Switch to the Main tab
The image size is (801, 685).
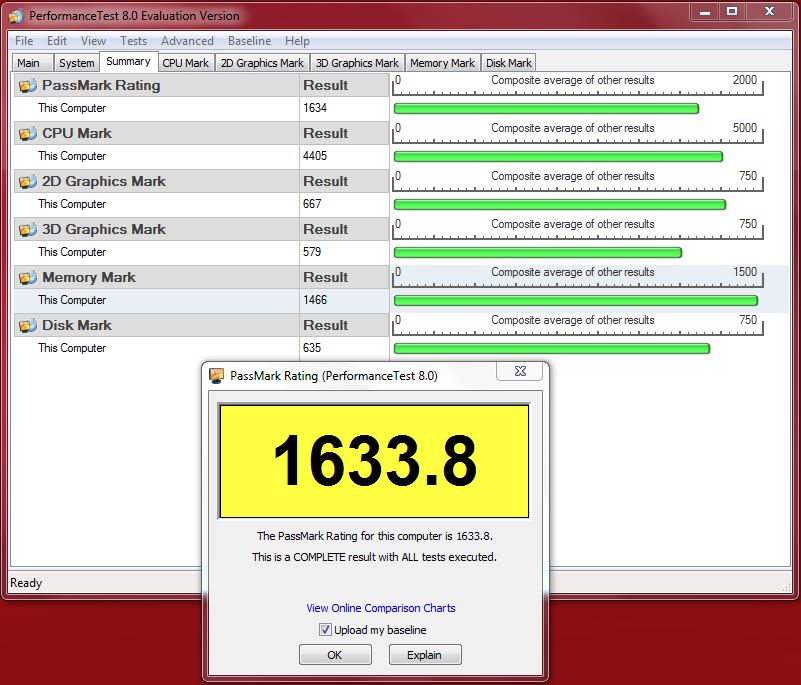click(x=32, y=63)
